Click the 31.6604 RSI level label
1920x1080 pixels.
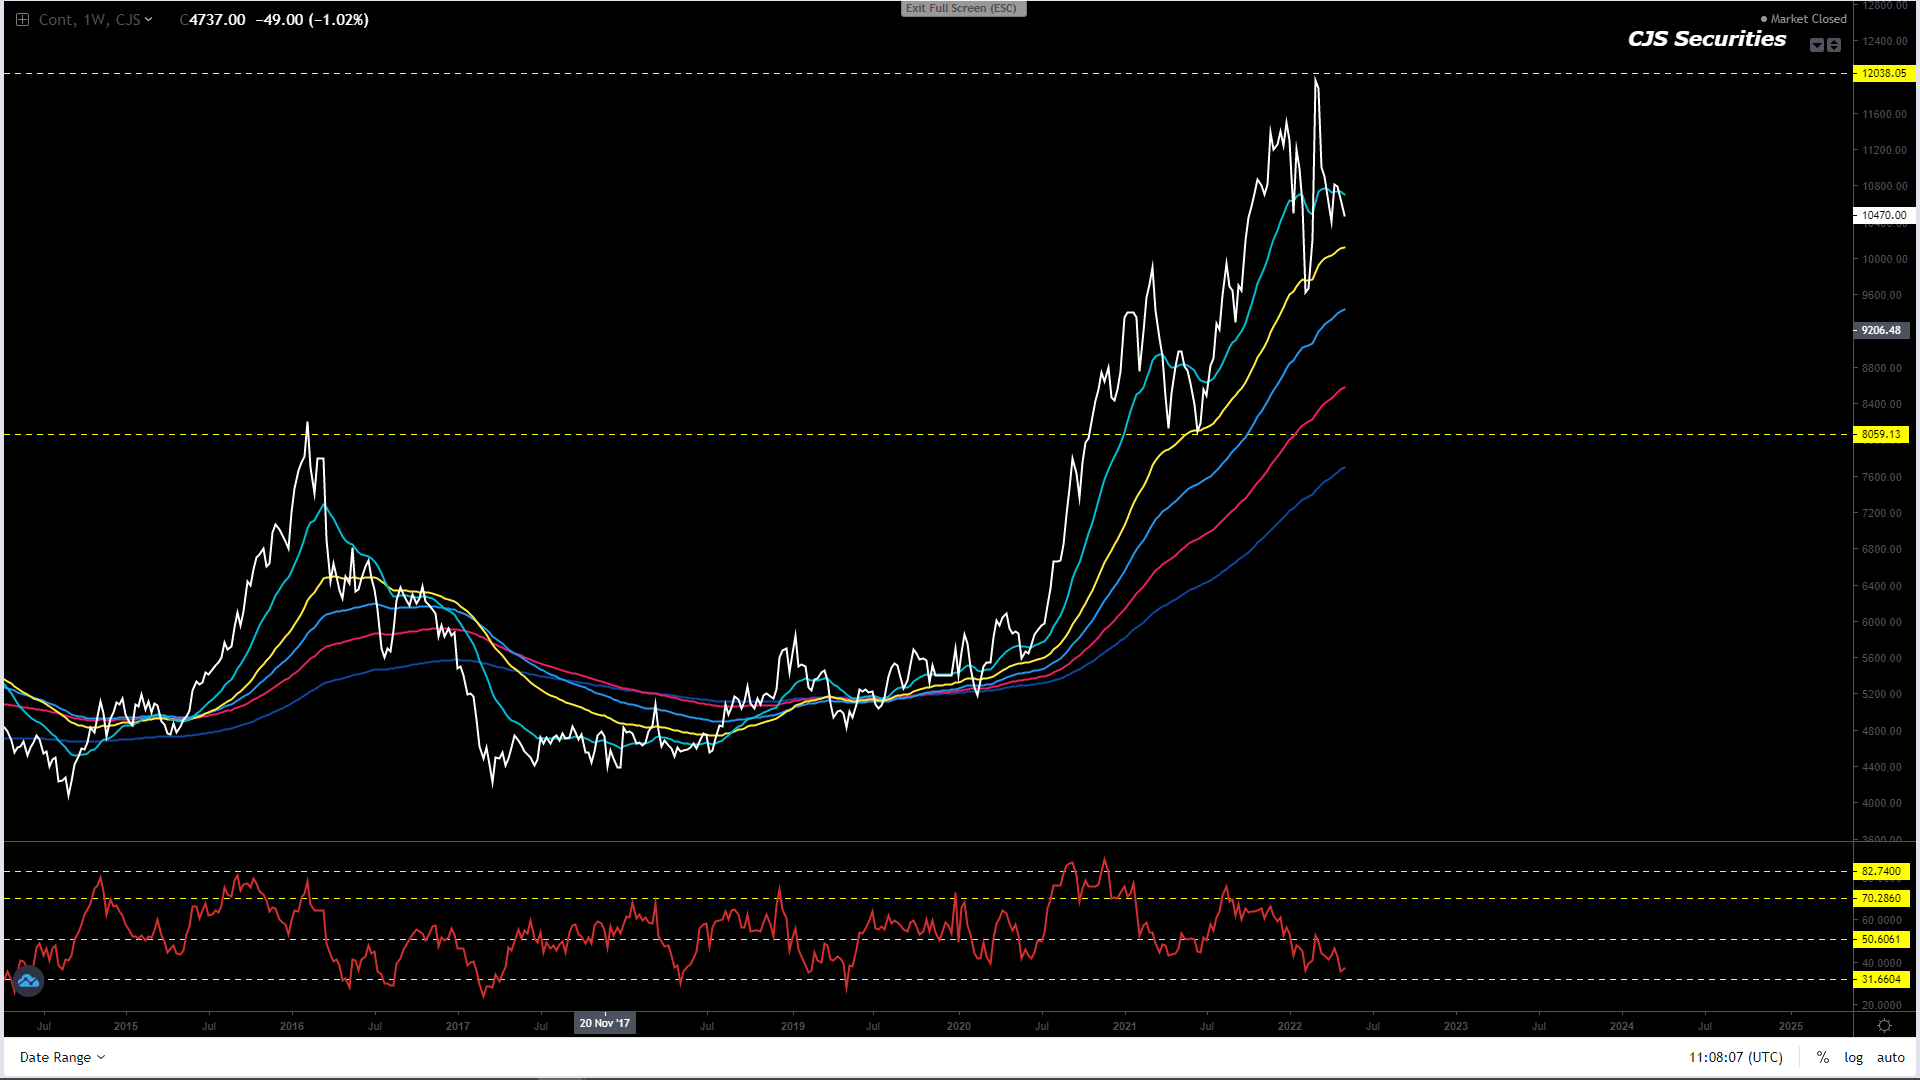[1882, 979]
